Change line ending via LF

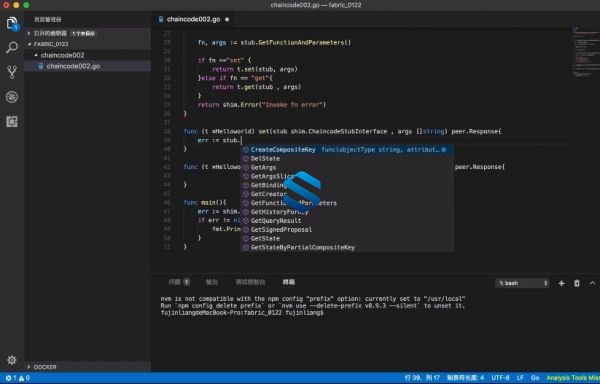[520, 378]
